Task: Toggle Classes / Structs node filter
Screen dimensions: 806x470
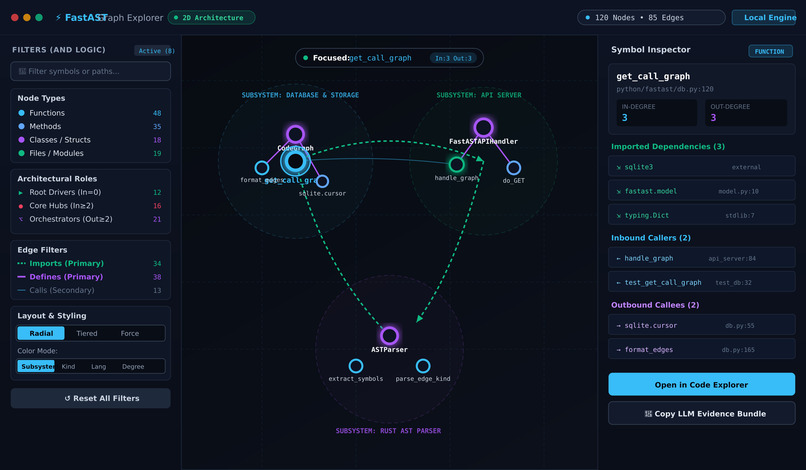Action: (x=90, y=139)
